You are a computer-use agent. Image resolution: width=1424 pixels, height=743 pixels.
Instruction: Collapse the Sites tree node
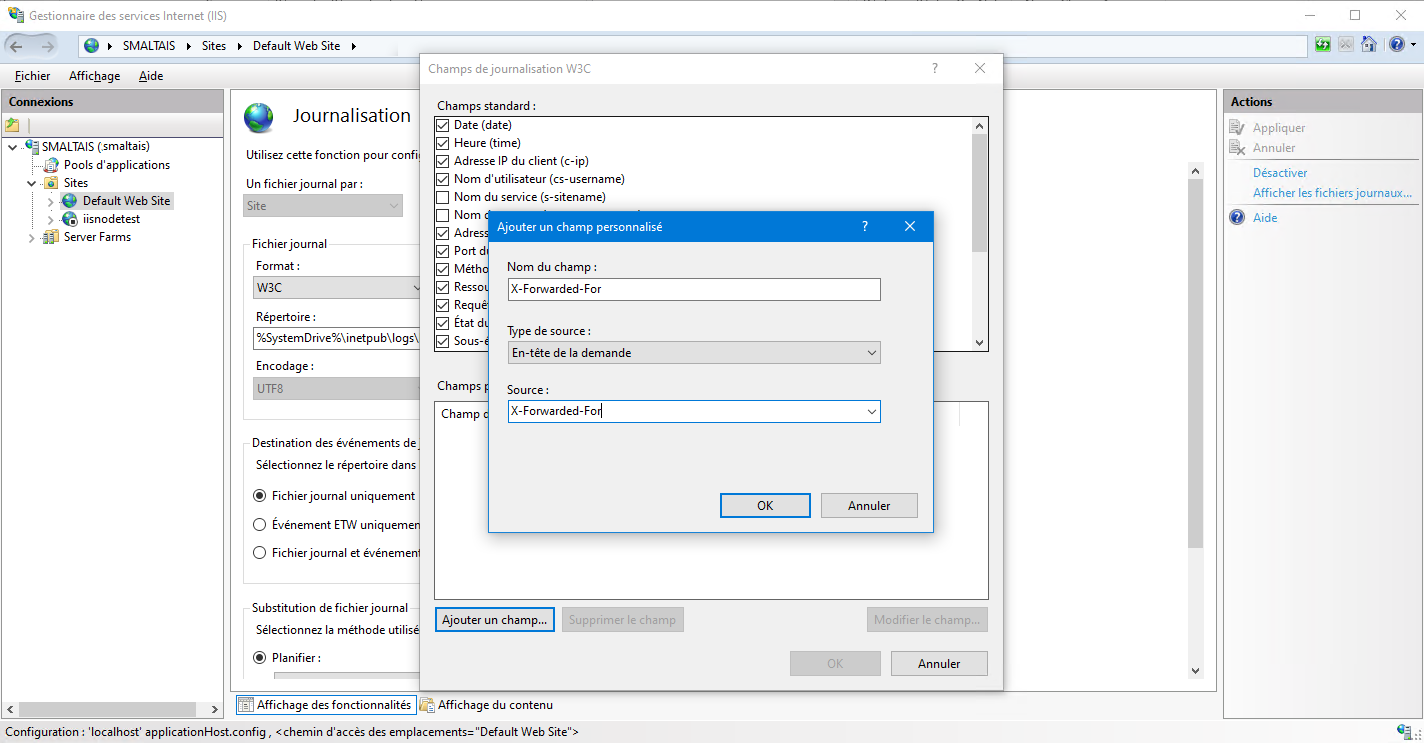[x=32, y=183]
